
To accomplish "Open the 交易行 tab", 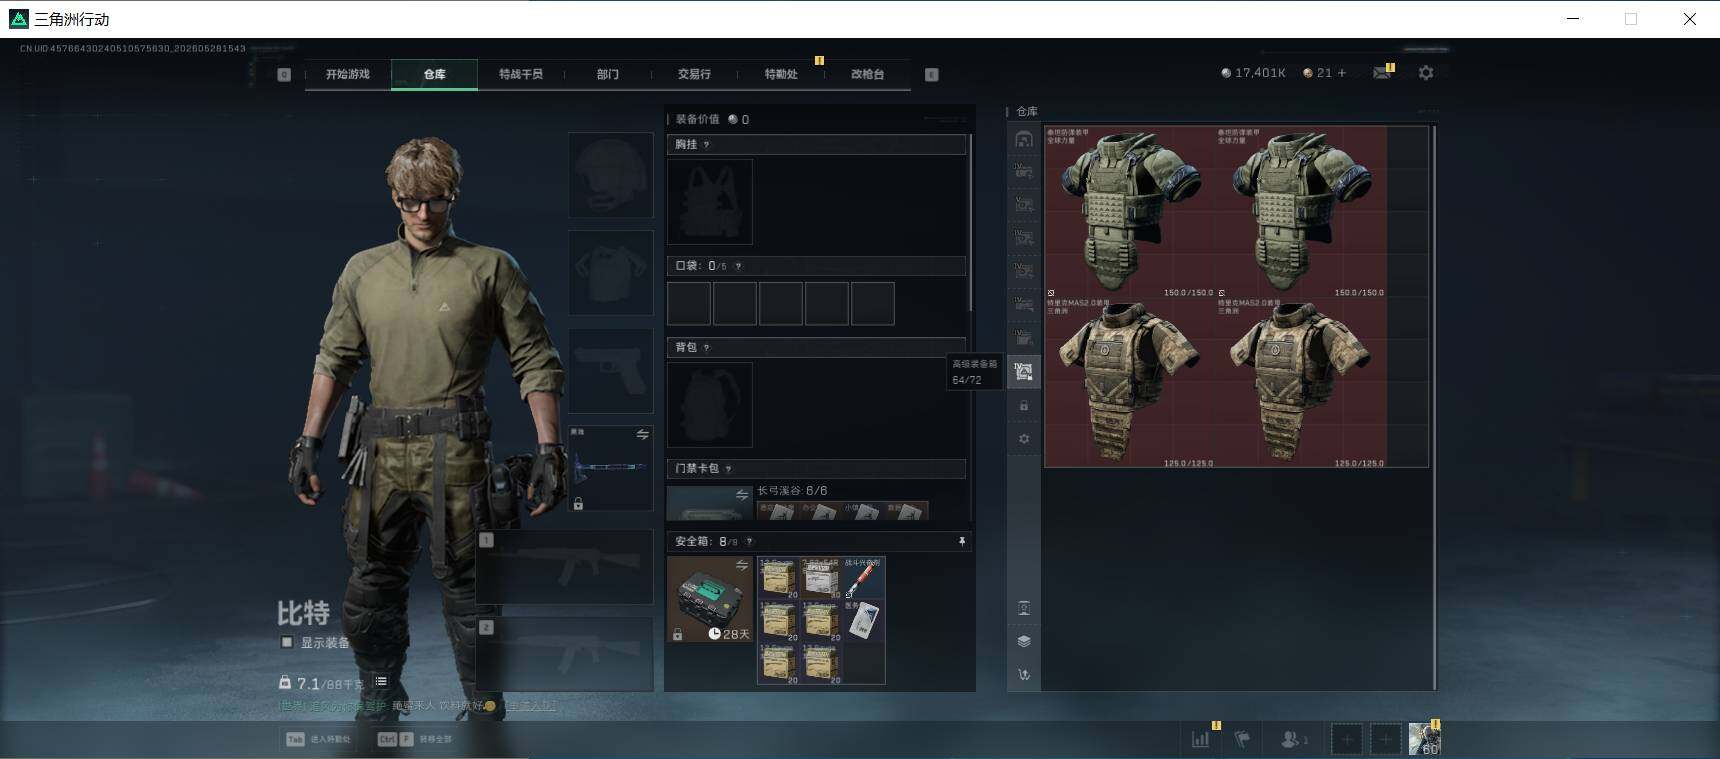I will [694, 74].
